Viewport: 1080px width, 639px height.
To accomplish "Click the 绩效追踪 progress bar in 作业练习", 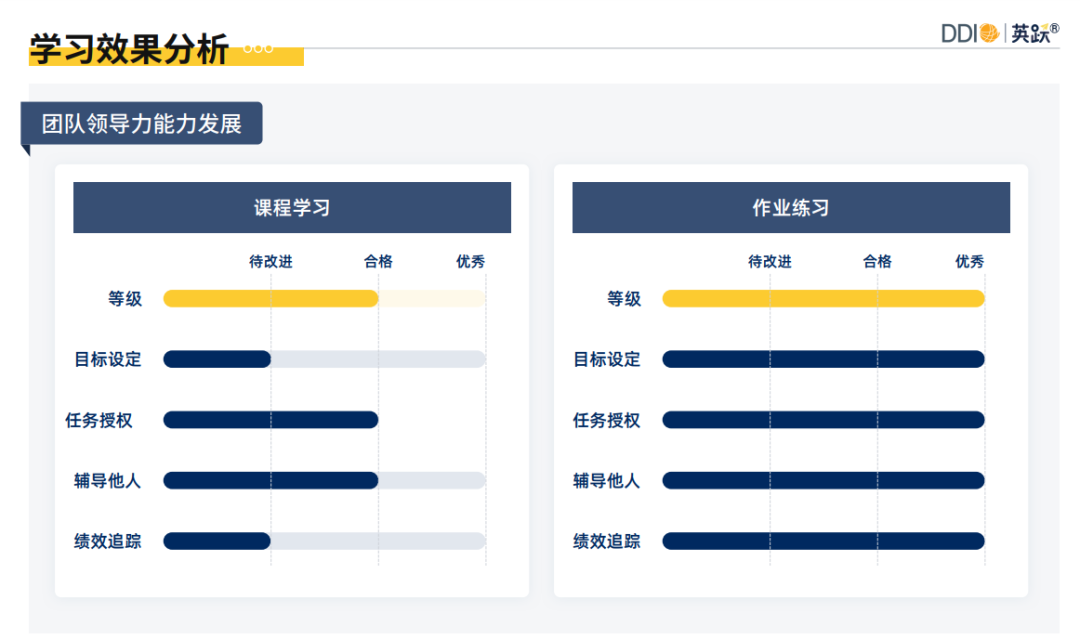I will pyautogui.click(x=823, y=541).
